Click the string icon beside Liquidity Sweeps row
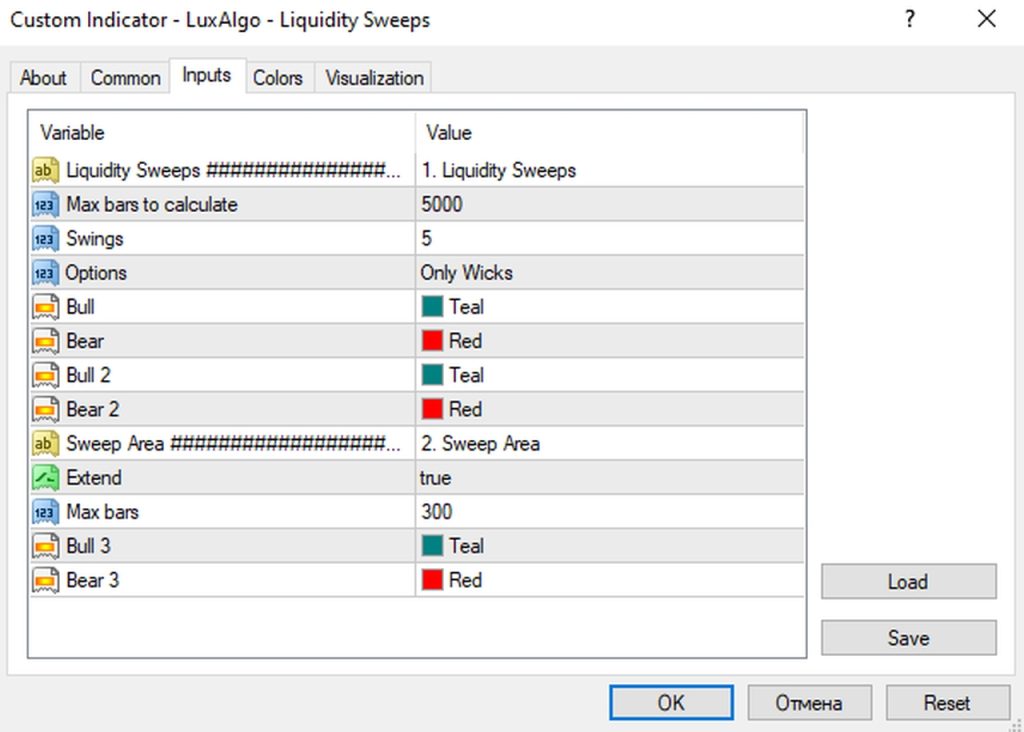The width and height of the screenshot is (1024, 732). [x=44, y=170]
